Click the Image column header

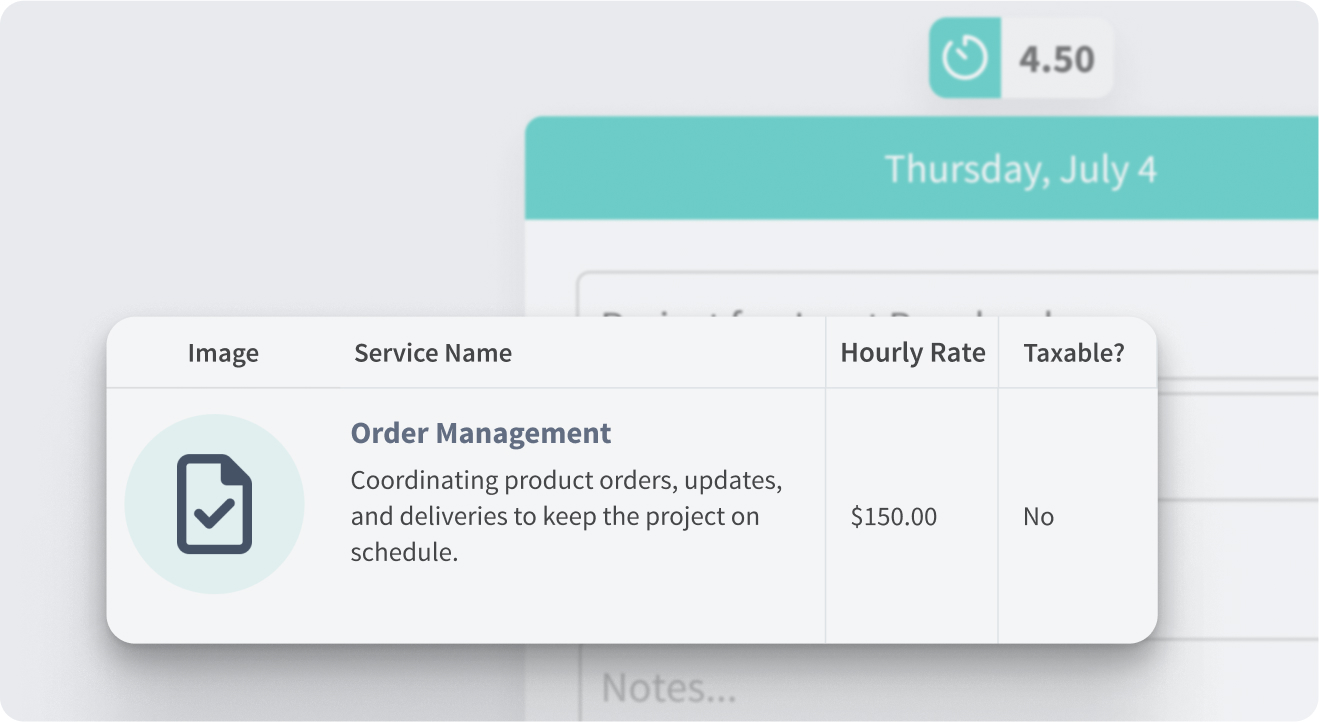click(x=223, y=353)
